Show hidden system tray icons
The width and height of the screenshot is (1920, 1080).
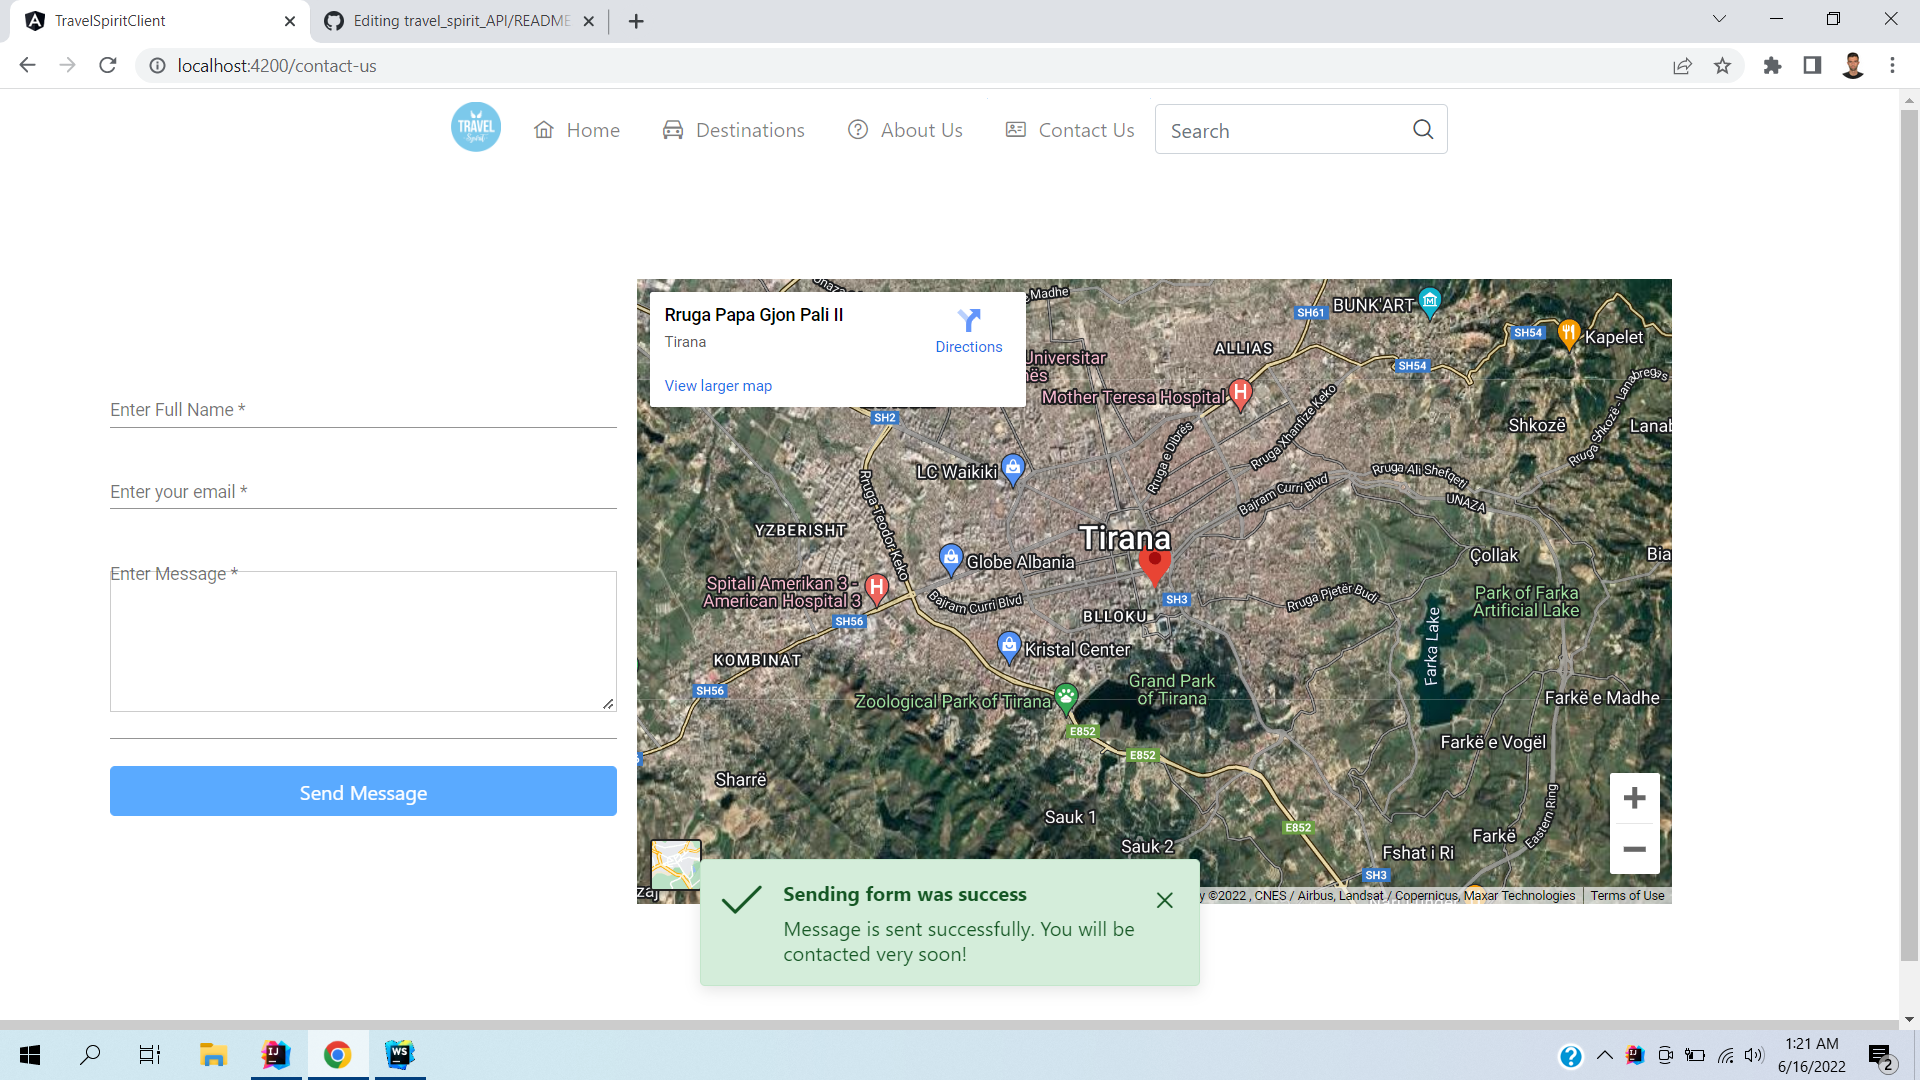coord(1604,1055)
